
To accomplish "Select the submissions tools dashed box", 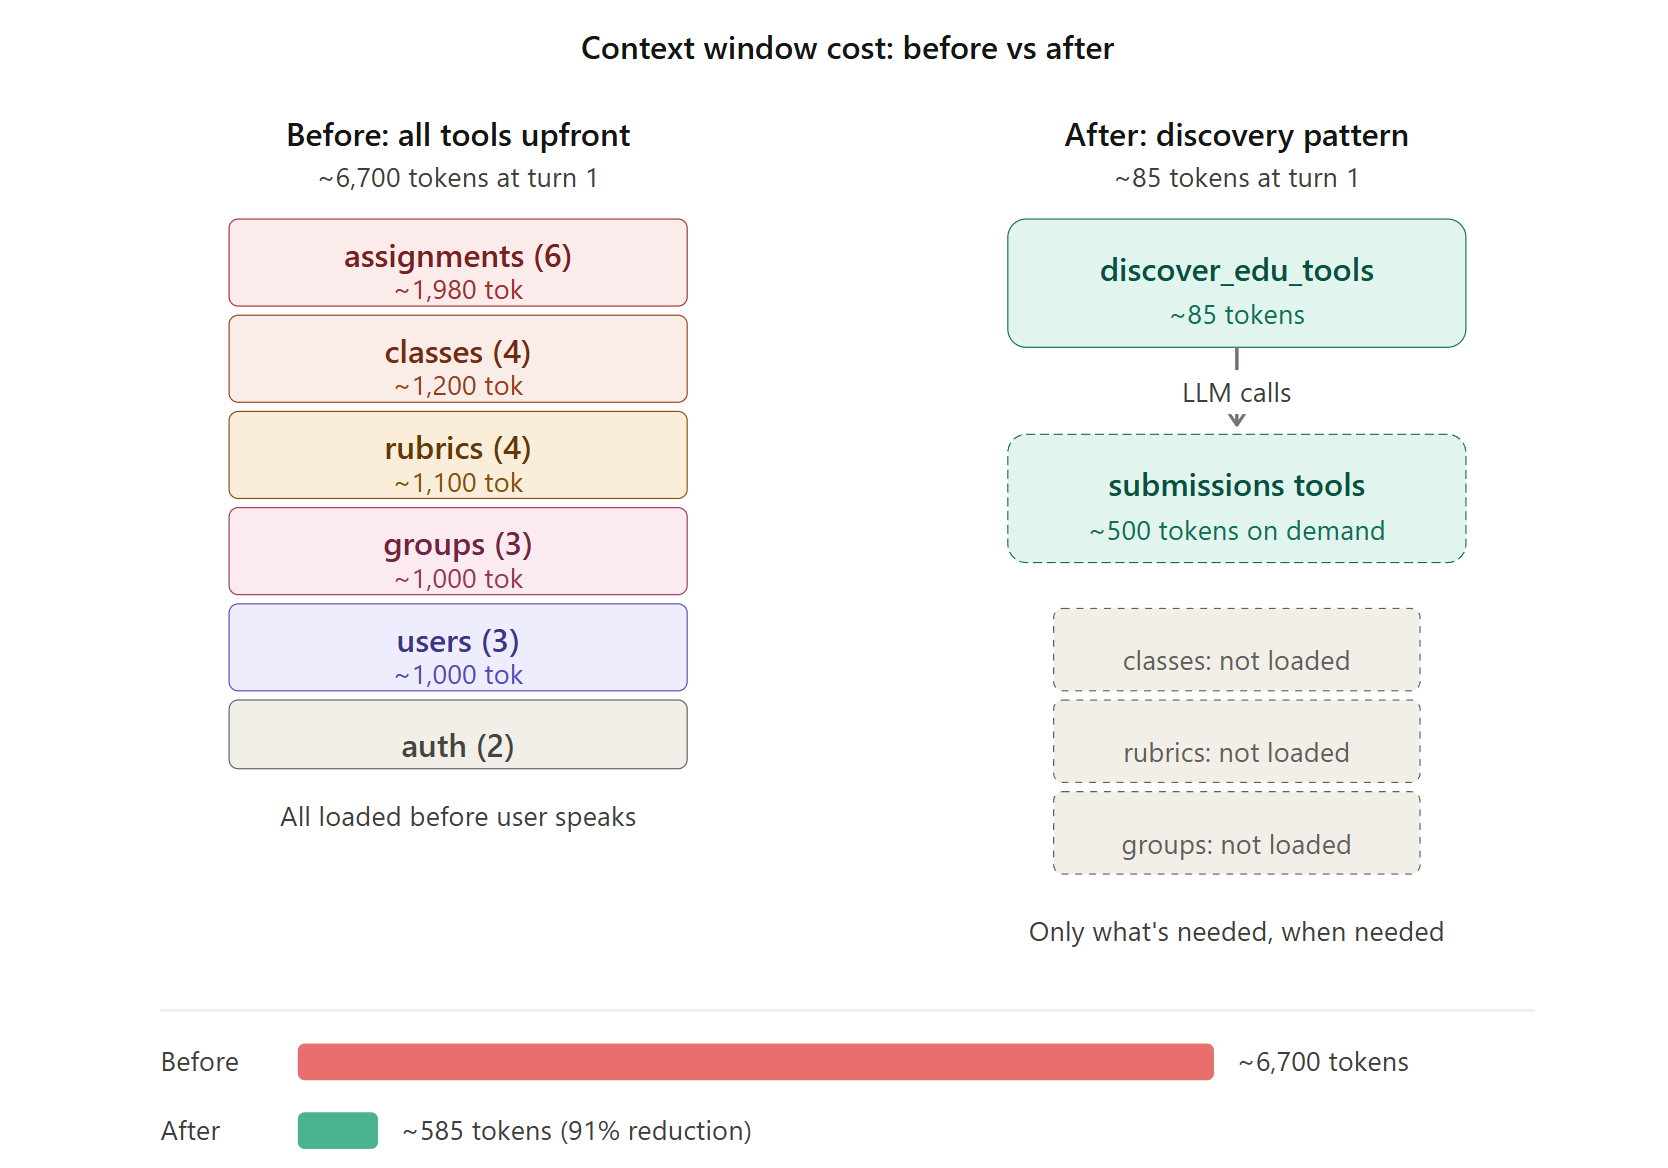I will (x=1237, y=498).
